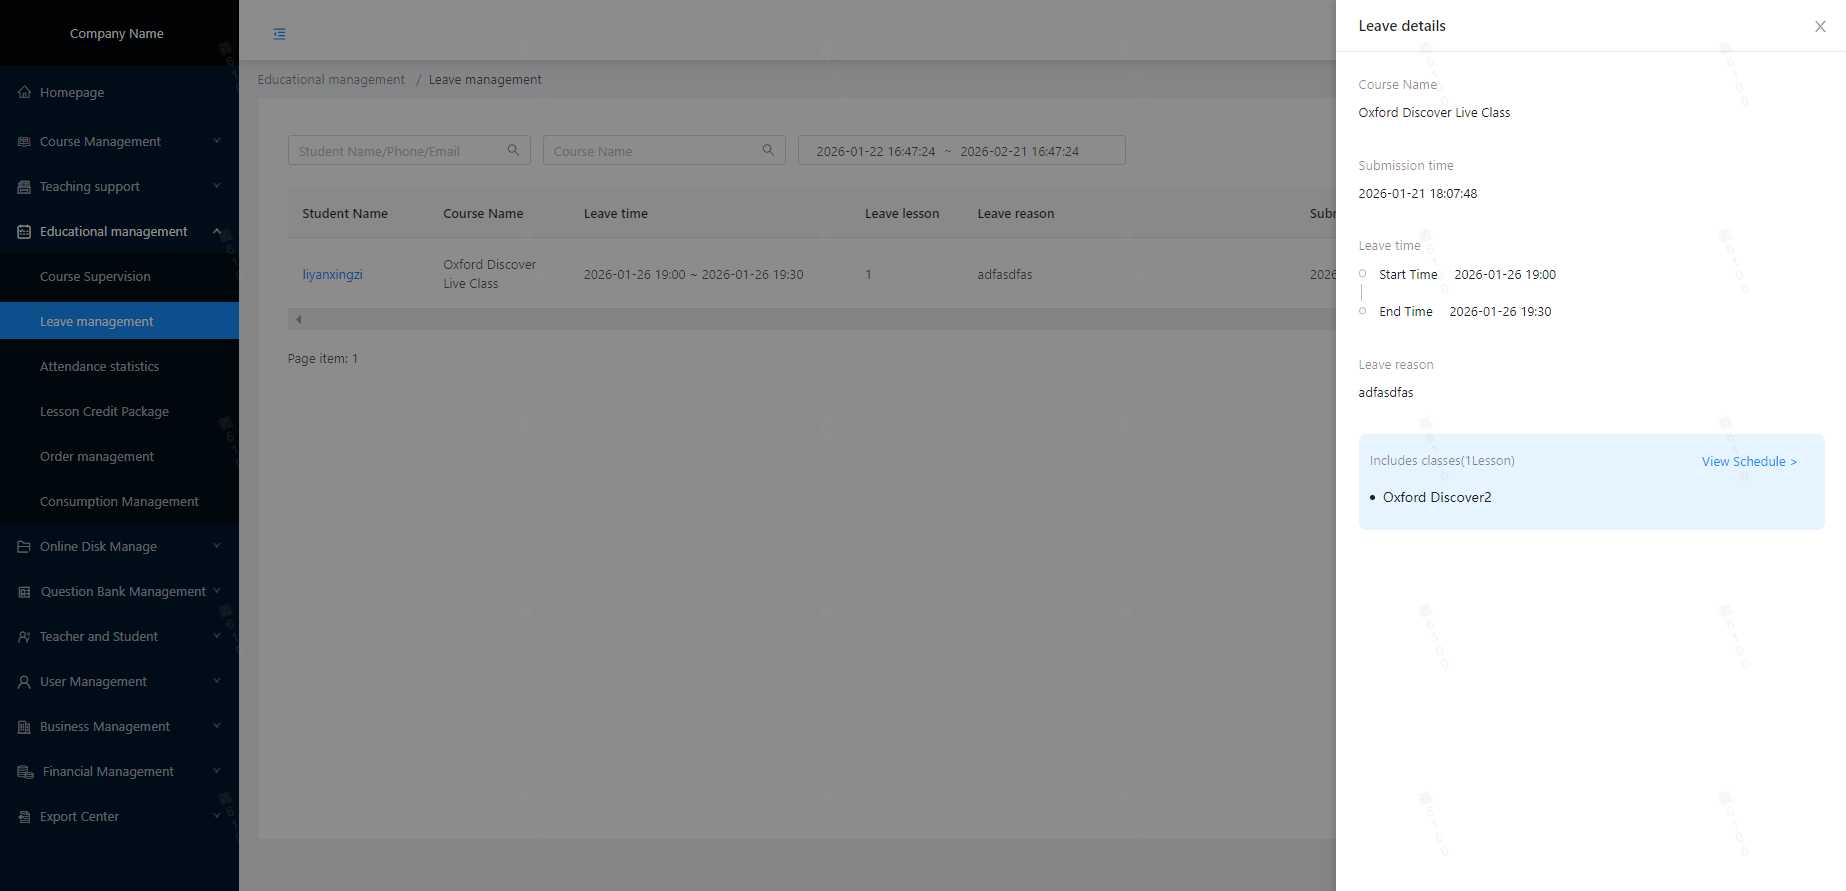
Task: Open student liyanxingzi link
Action: click(333, 275)
